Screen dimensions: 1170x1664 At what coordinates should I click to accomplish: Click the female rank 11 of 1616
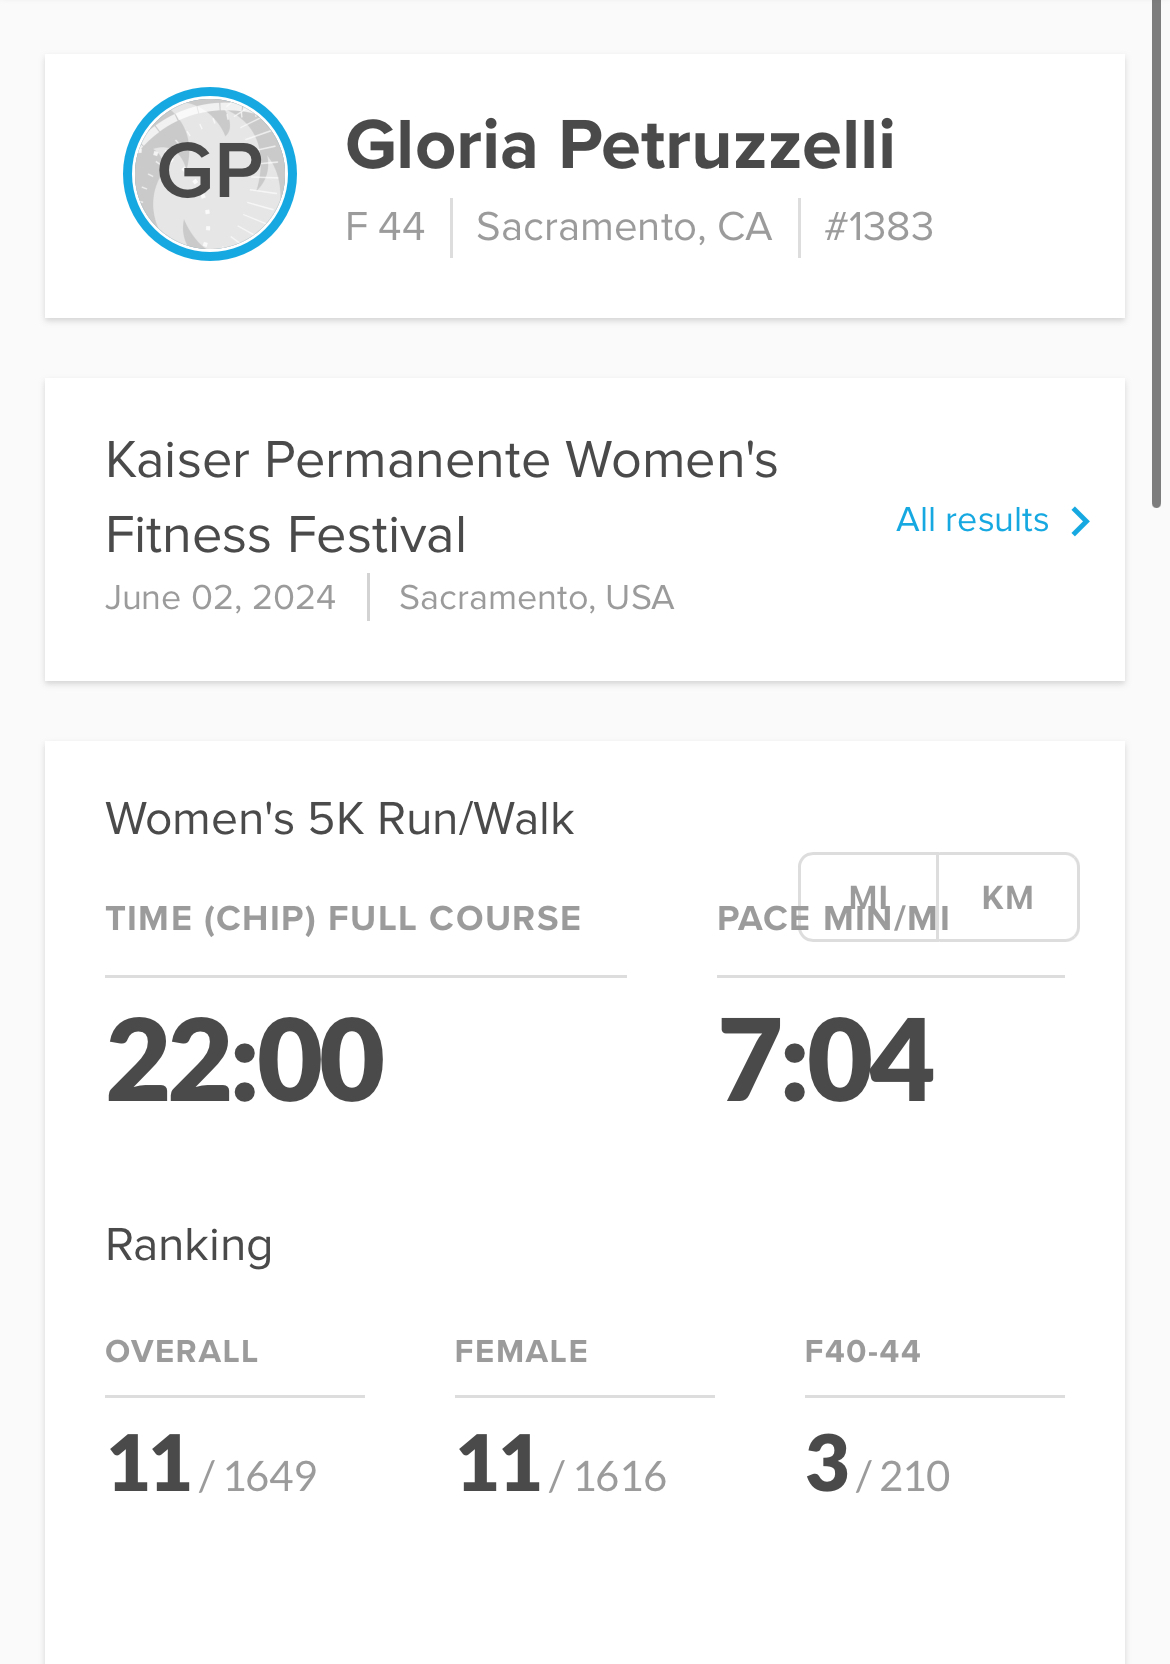tap(561, 1466)
